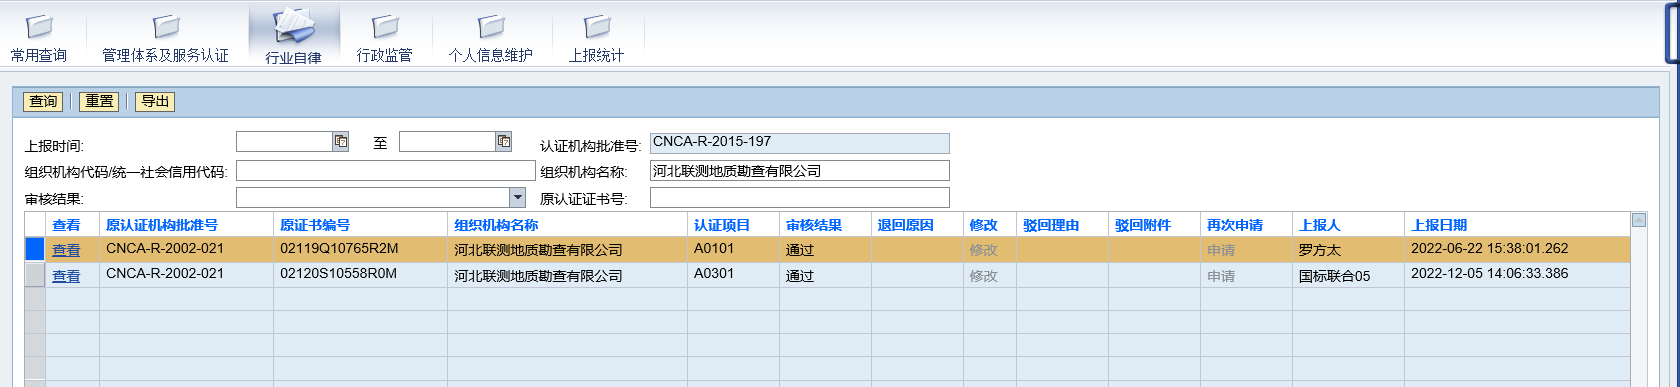Switch to the 个人信息维护 menu label
Image resolution: width=1680 pixels, height=387 pixels.
(x=491, y=56)
